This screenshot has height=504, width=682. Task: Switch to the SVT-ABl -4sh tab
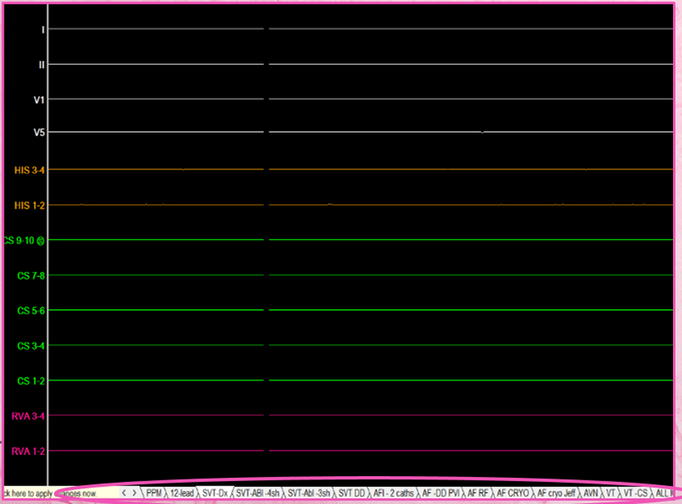(x=258, y=493)
